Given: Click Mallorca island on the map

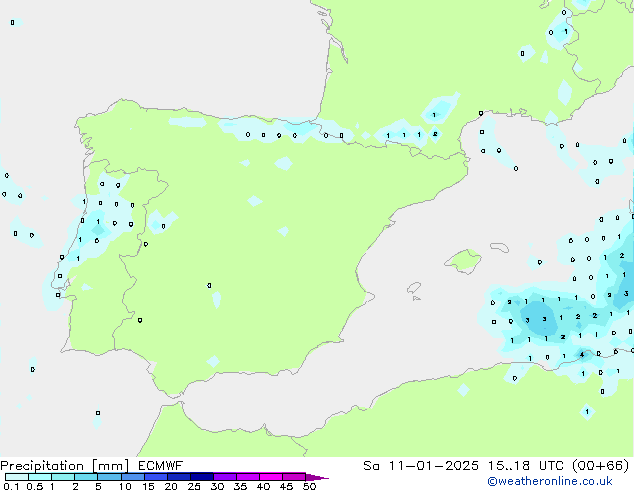Looking at the screenshot, I should (x=461, y=263).
